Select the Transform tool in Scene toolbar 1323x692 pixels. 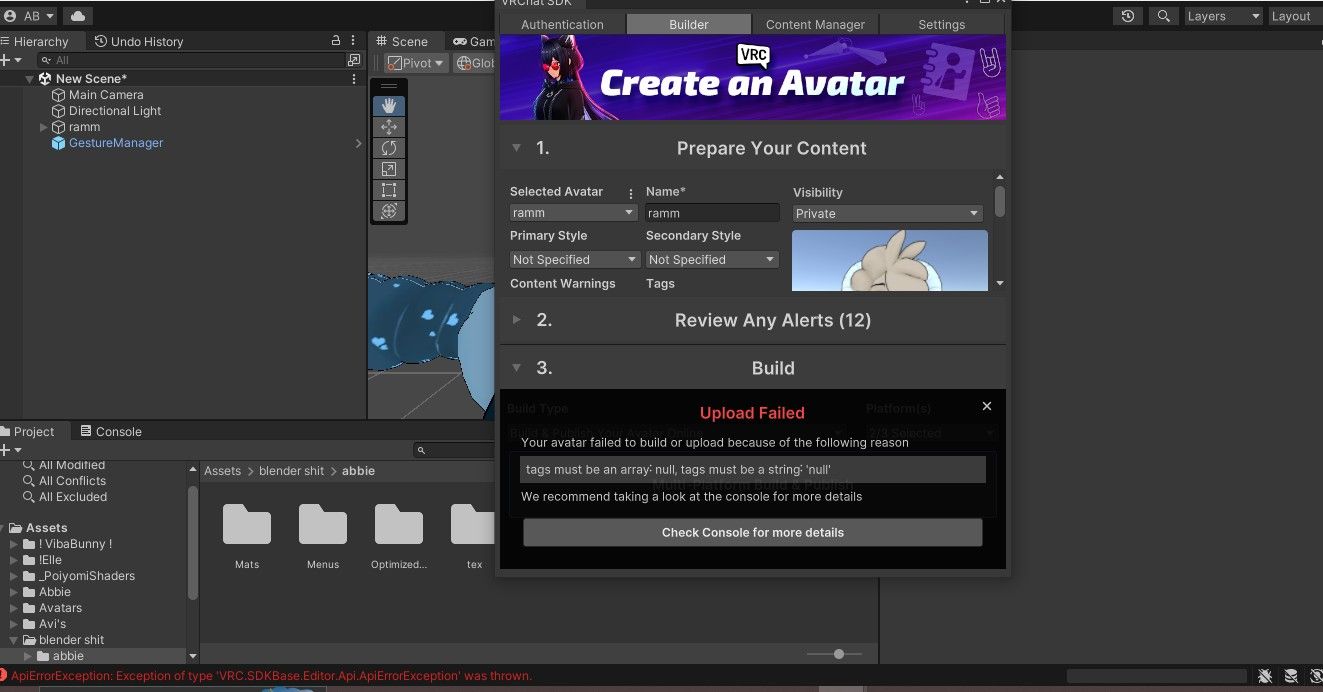[389, 211]
